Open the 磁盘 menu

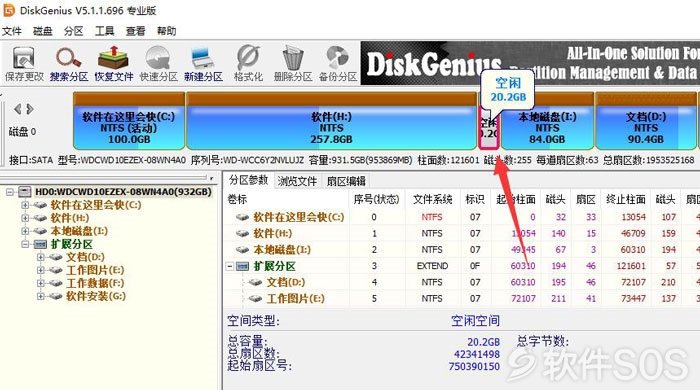(42, 31)
